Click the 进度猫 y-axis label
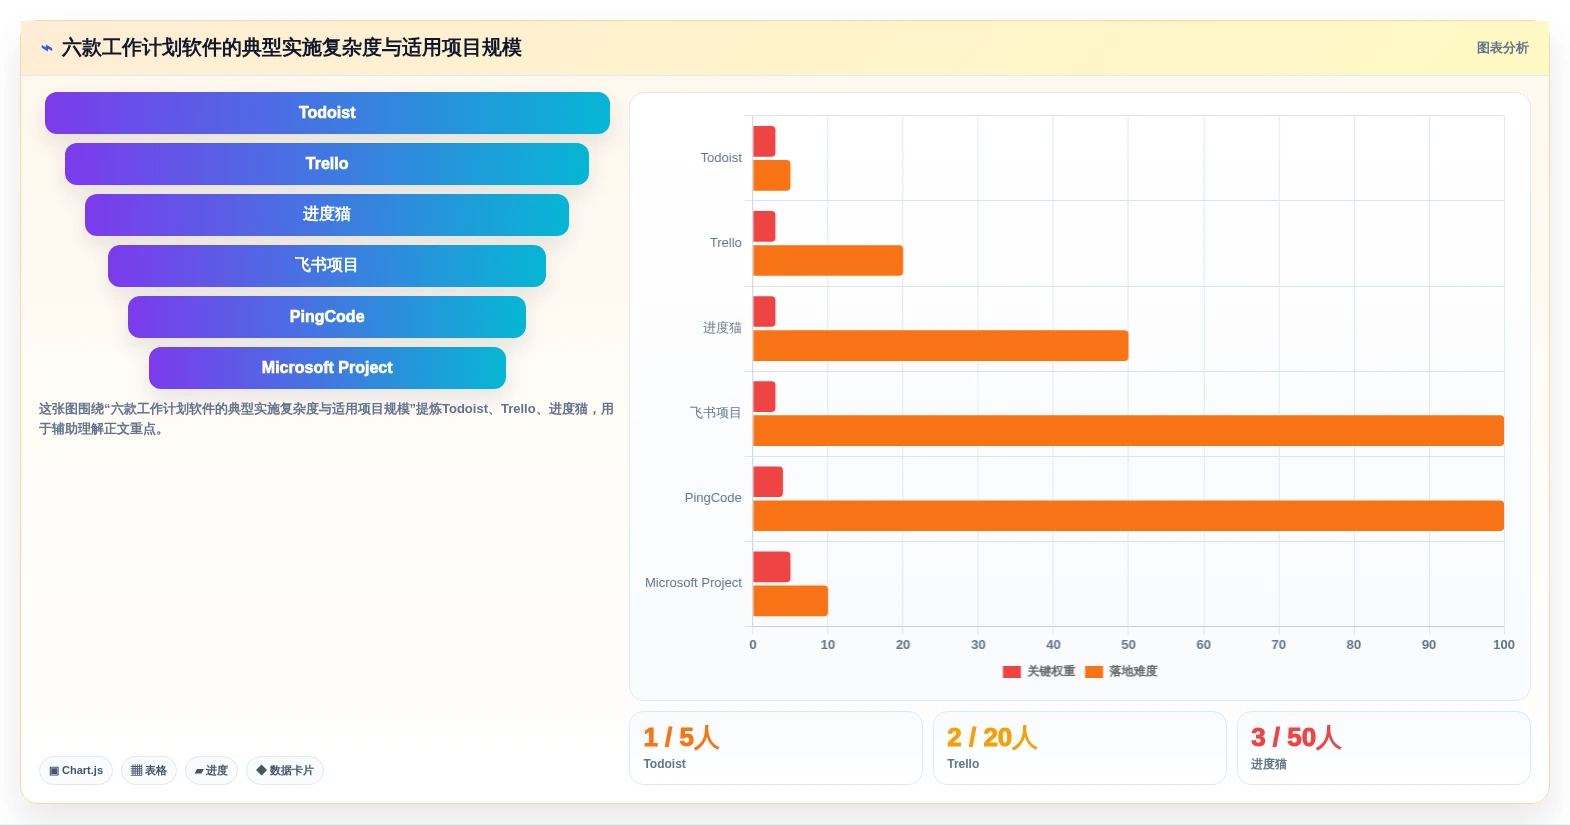 722,328
